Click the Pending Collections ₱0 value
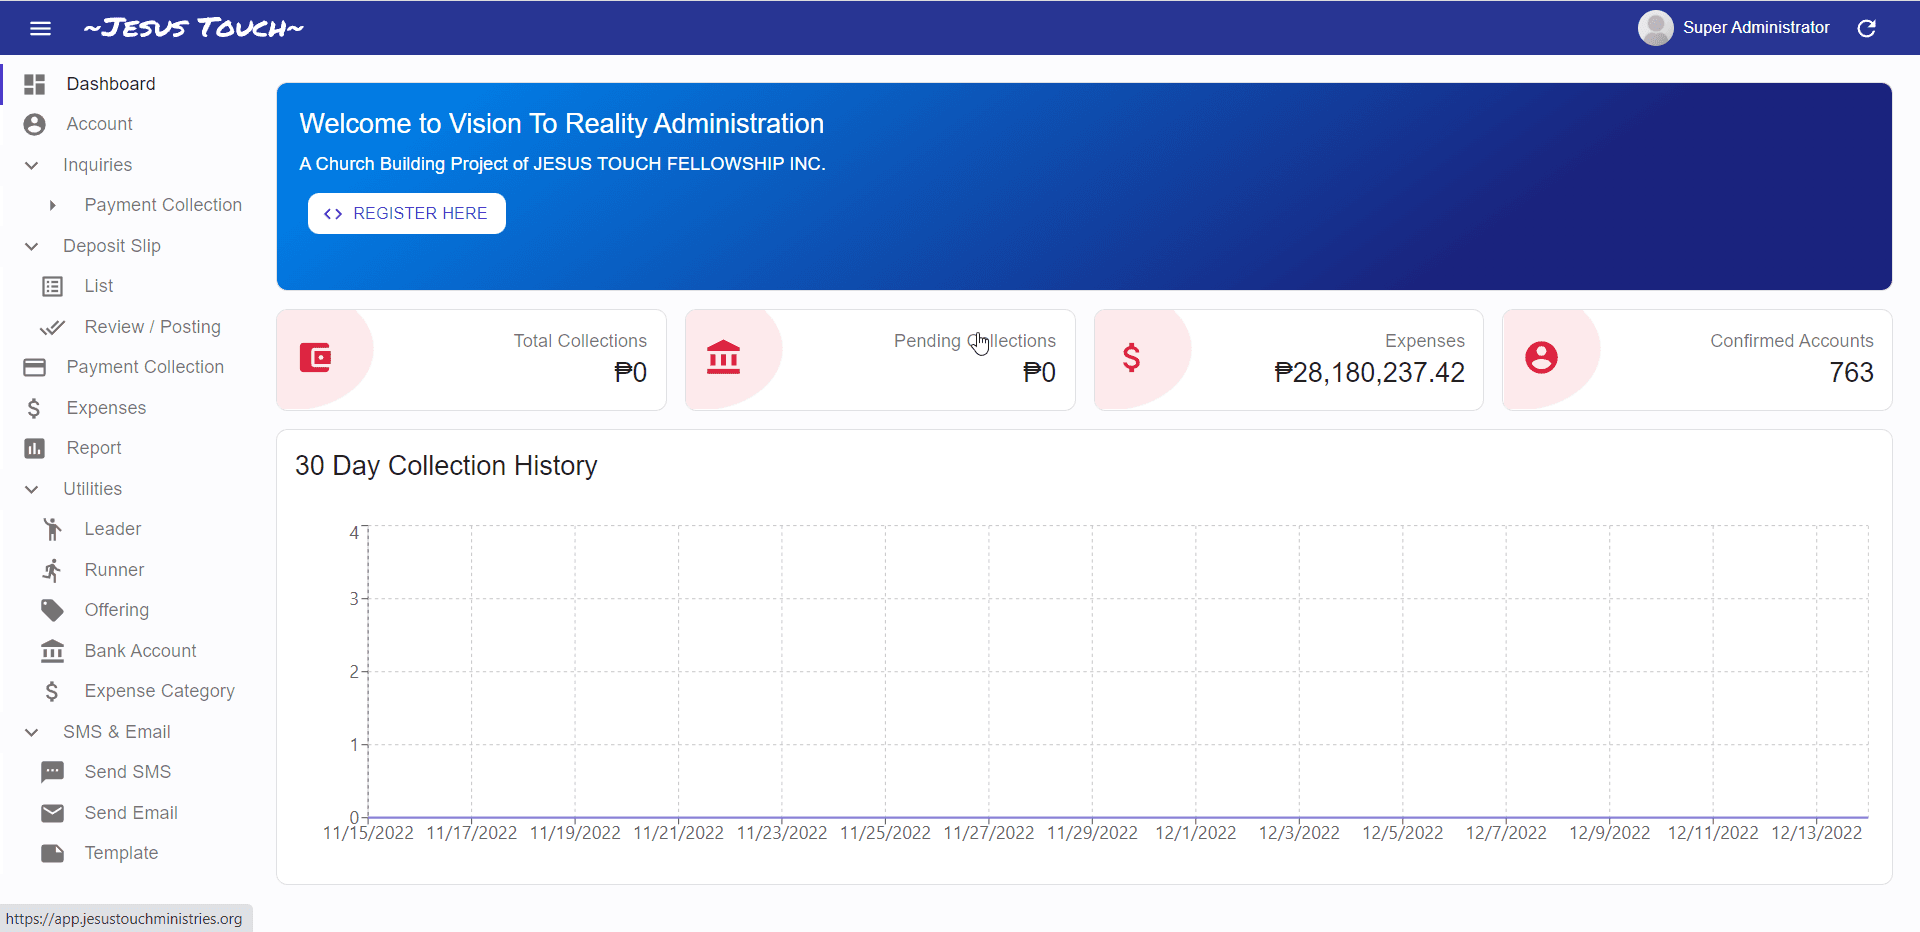Screen dimensions: 1920x932 point(1039,373)
